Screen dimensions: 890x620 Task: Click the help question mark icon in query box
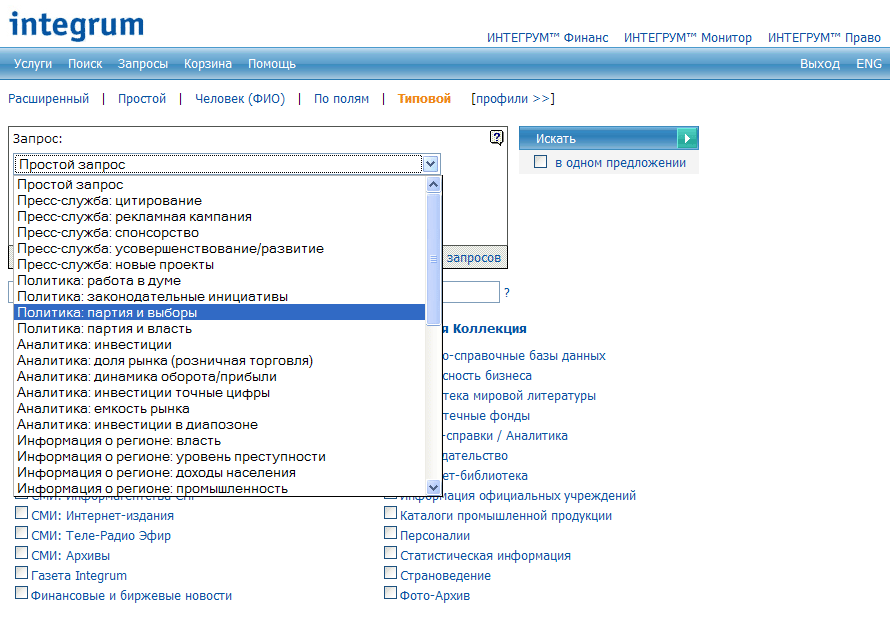click(497, 138)
